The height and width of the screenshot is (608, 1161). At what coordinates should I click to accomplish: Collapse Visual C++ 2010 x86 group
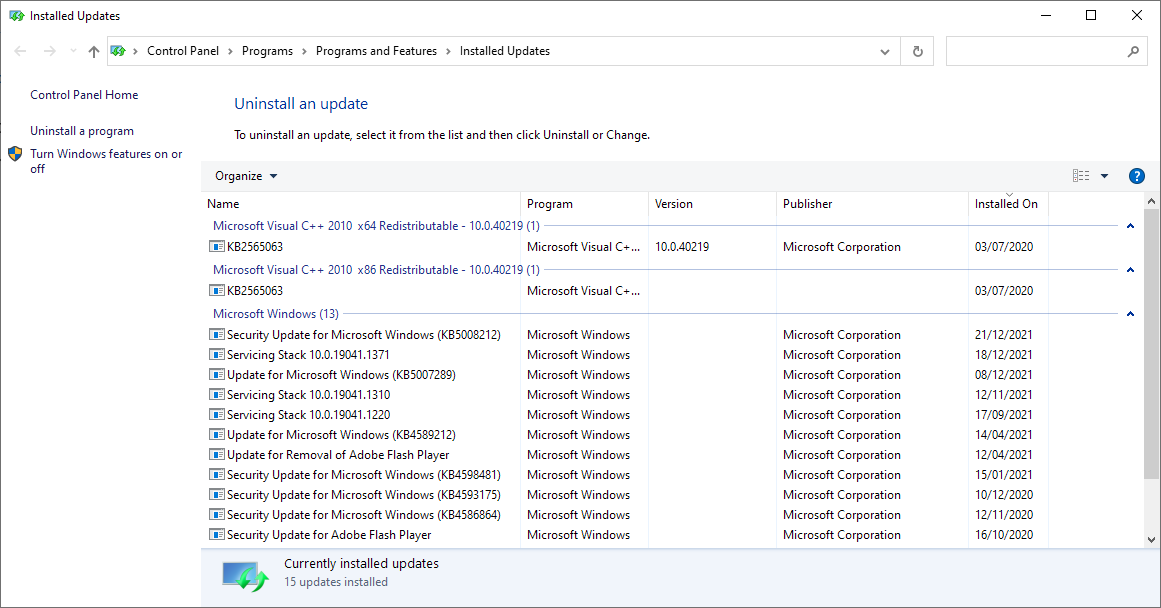(x=1131, y=270)
